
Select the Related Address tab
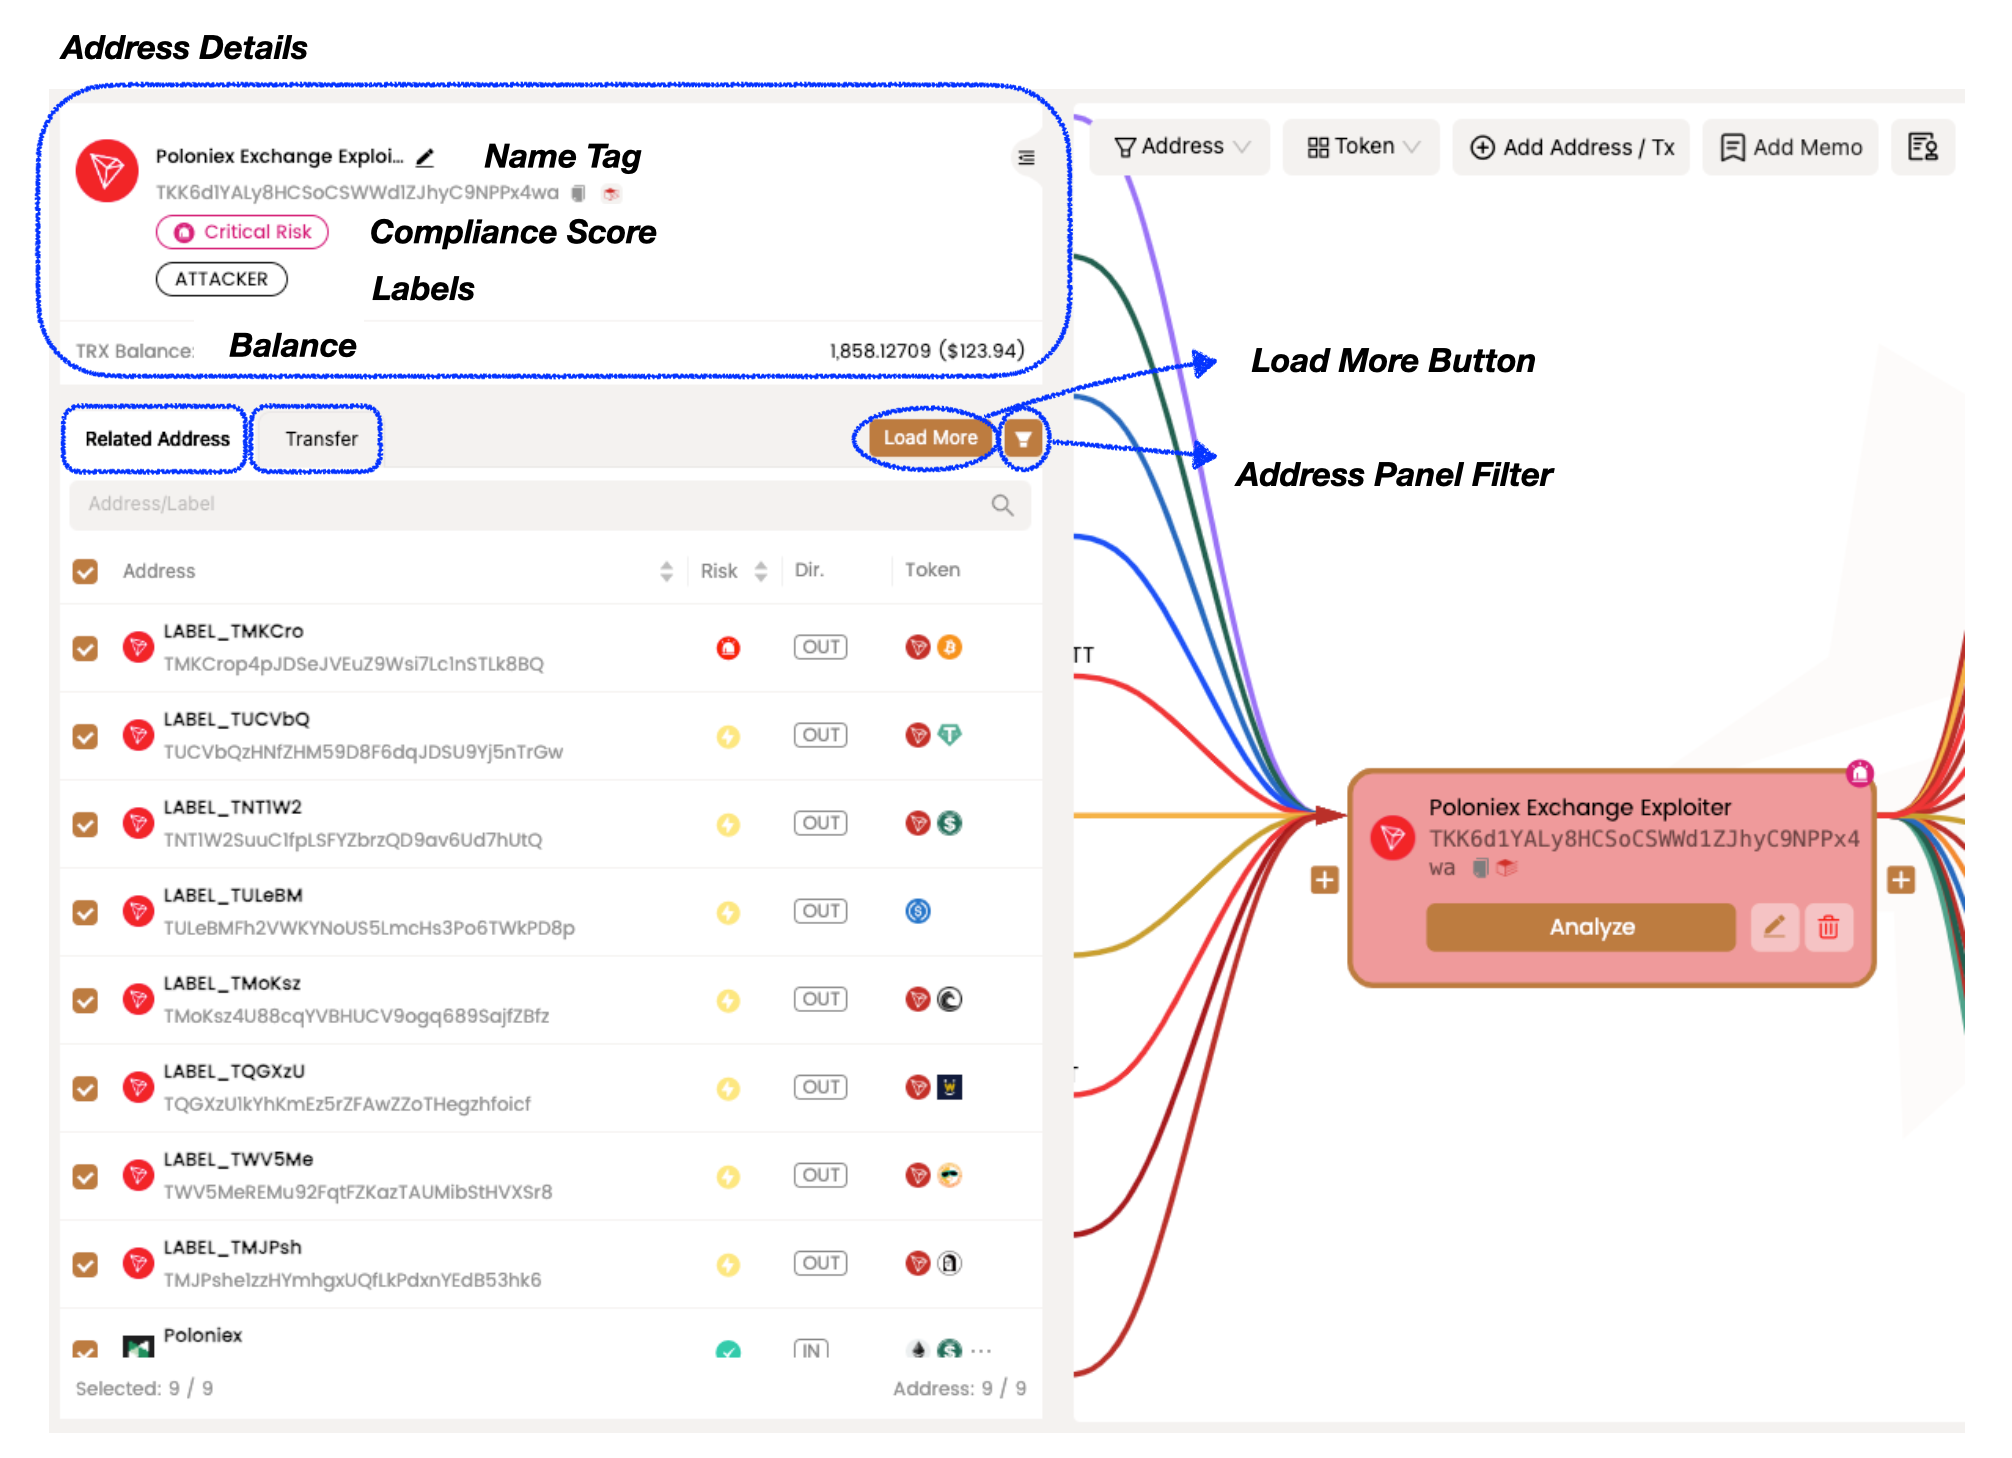157,439
